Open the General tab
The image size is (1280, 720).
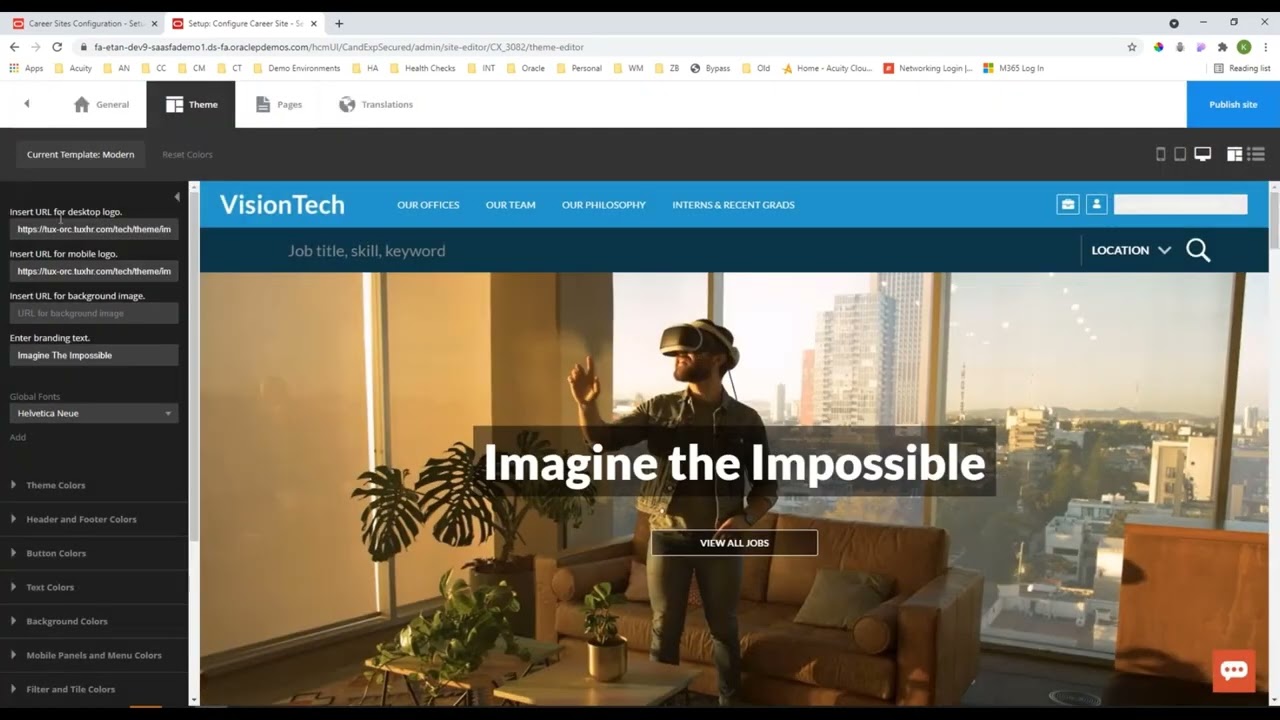click(x=101, y=104)
